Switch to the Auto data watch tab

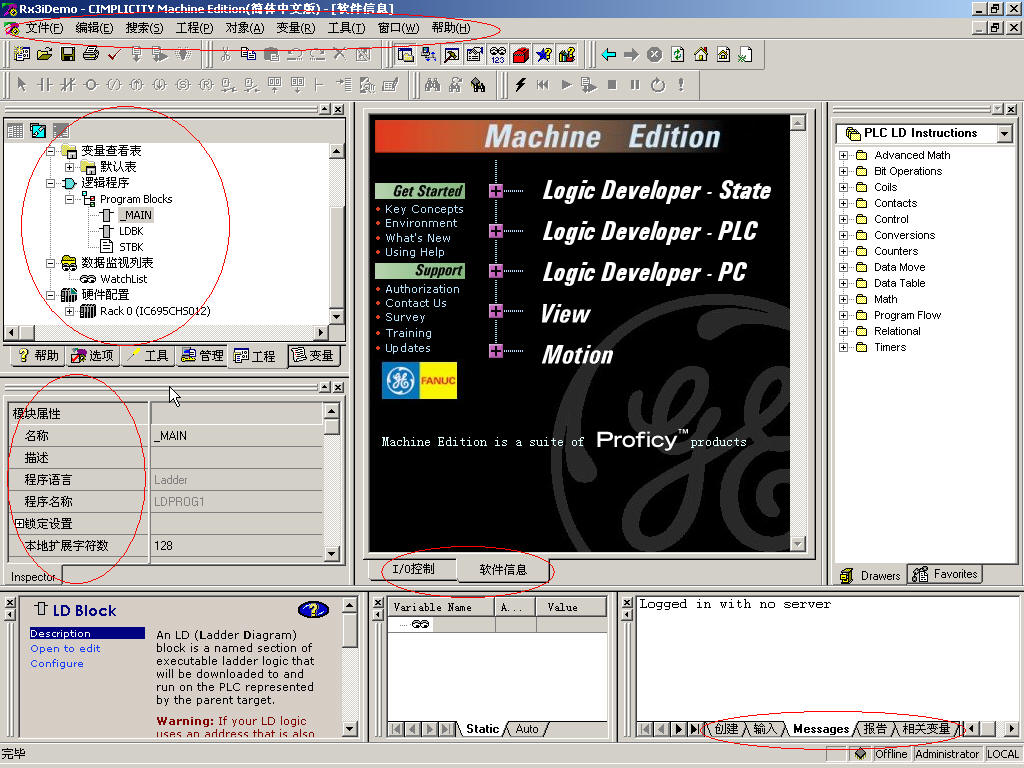[x=527, y=729]
